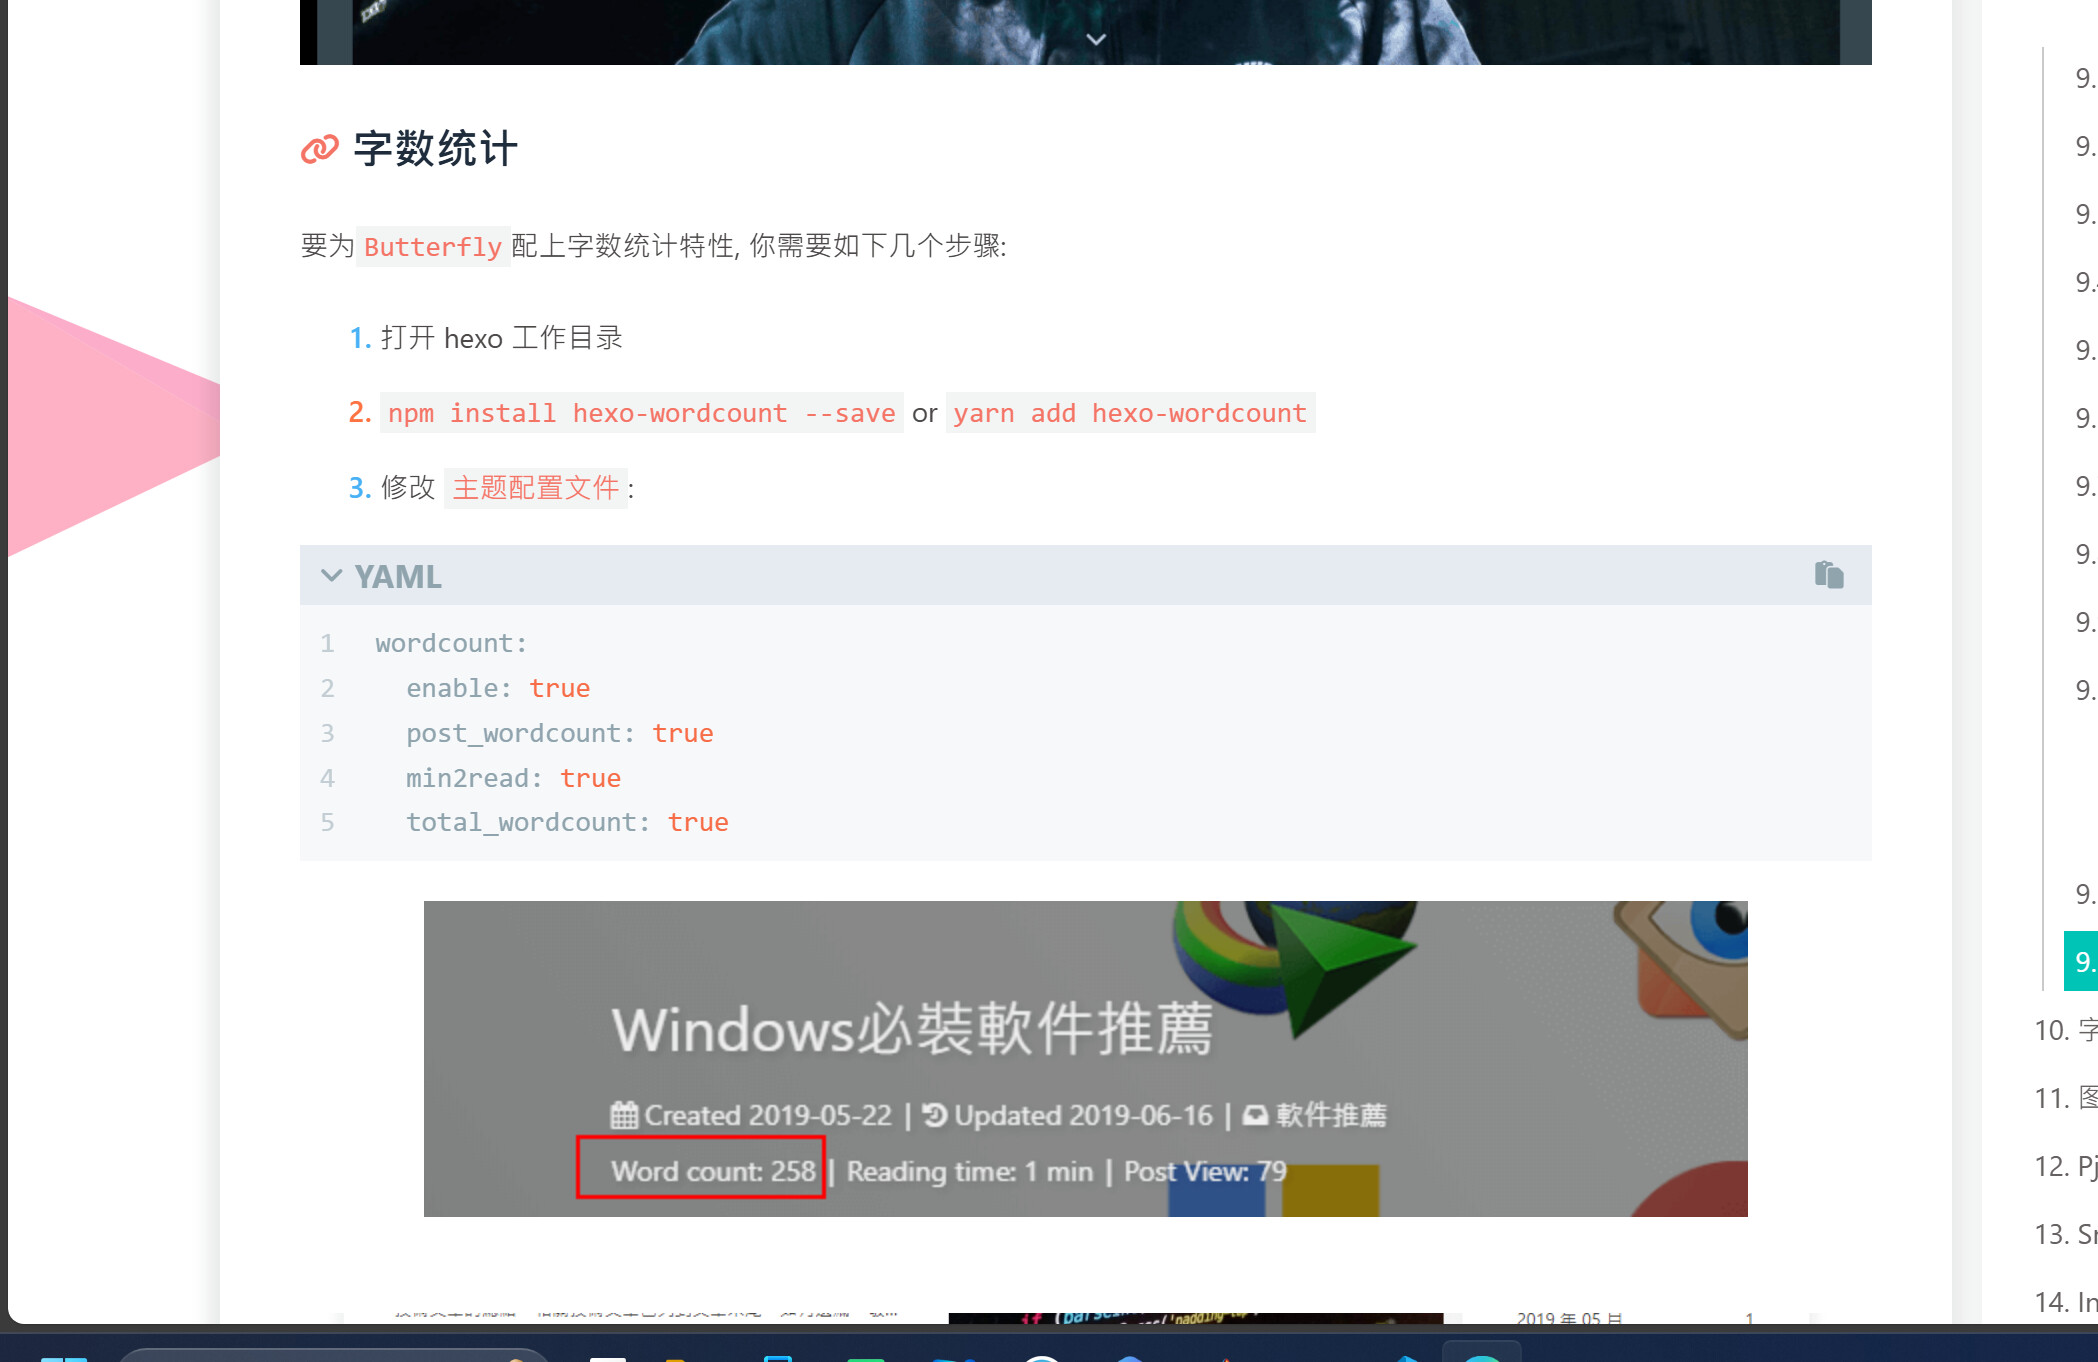Click the anchor link icon beside 字数统计

click(320, 149)
